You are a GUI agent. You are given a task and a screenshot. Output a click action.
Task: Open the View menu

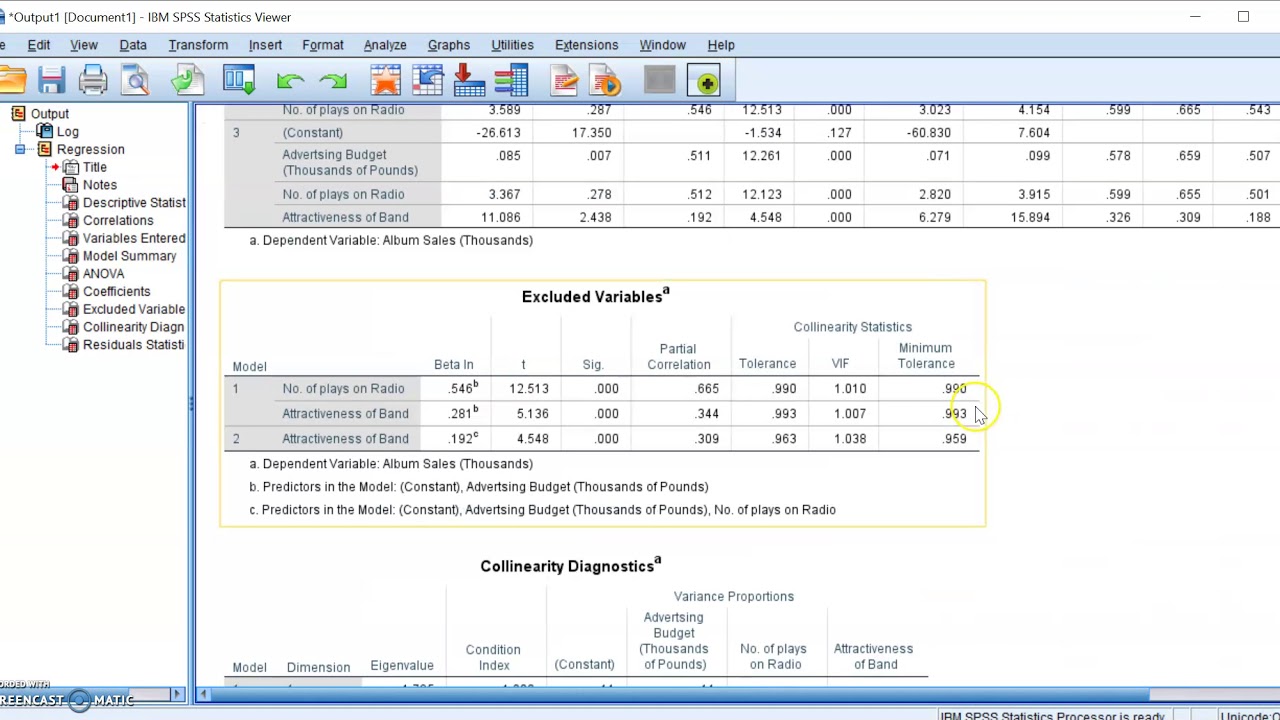click(84, 45)
